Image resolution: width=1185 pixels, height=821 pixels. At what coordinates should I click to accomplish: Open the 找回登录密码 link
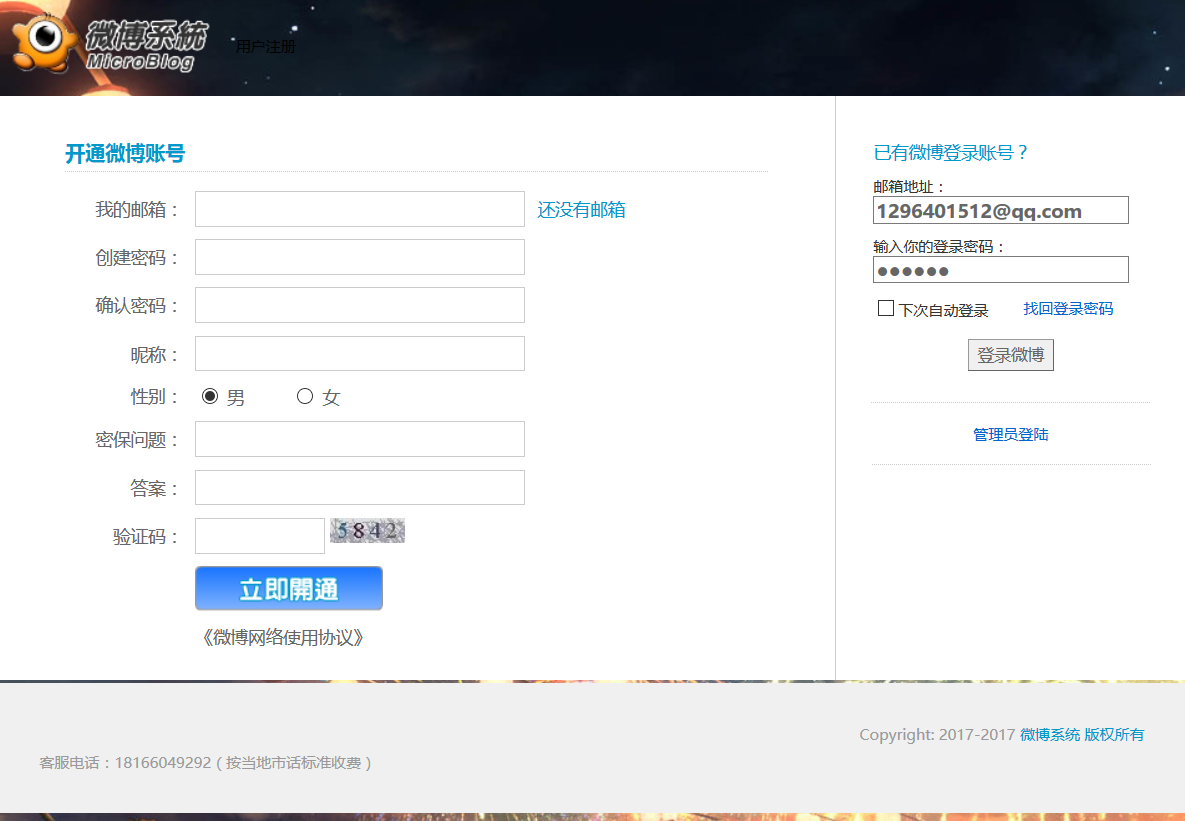1068,308
